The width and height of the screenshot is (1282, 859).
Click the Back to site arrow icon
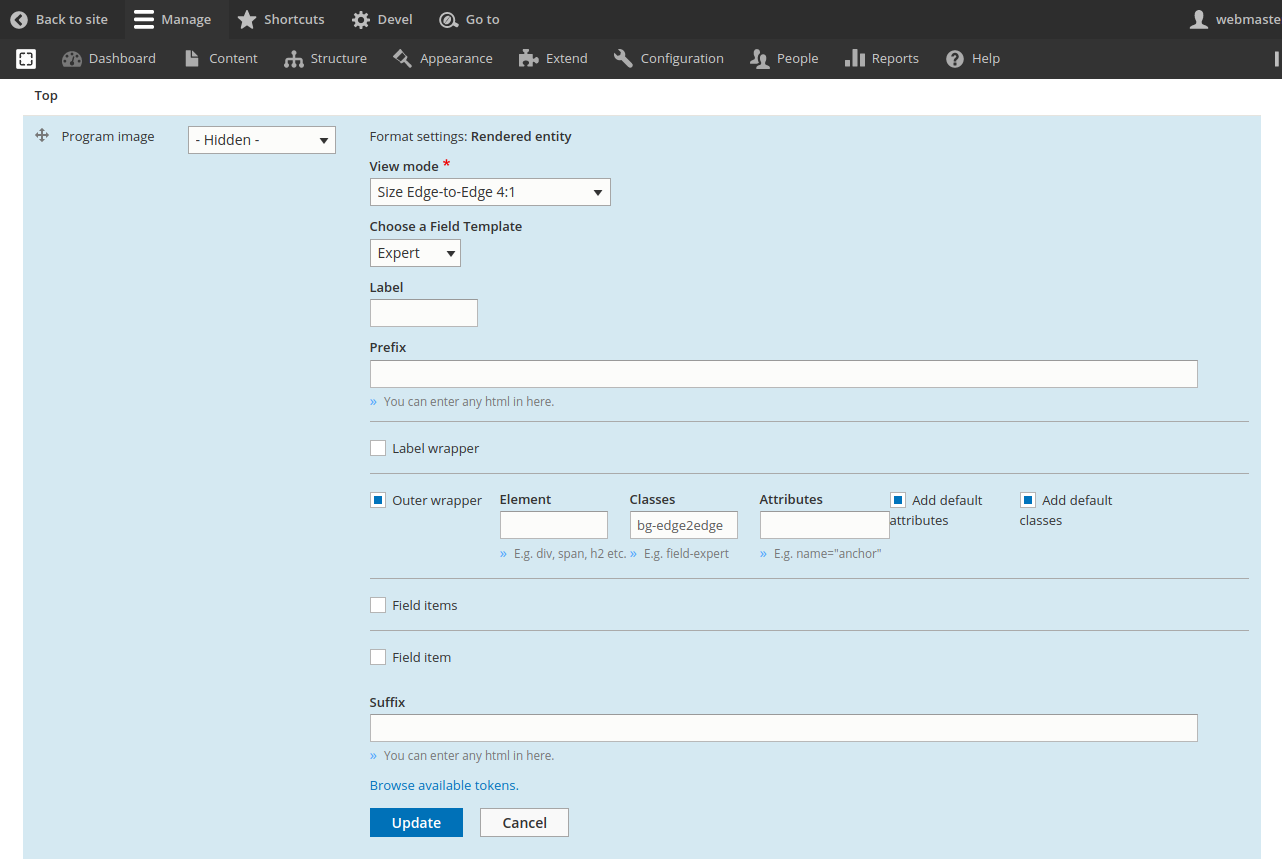coord(19,19)
